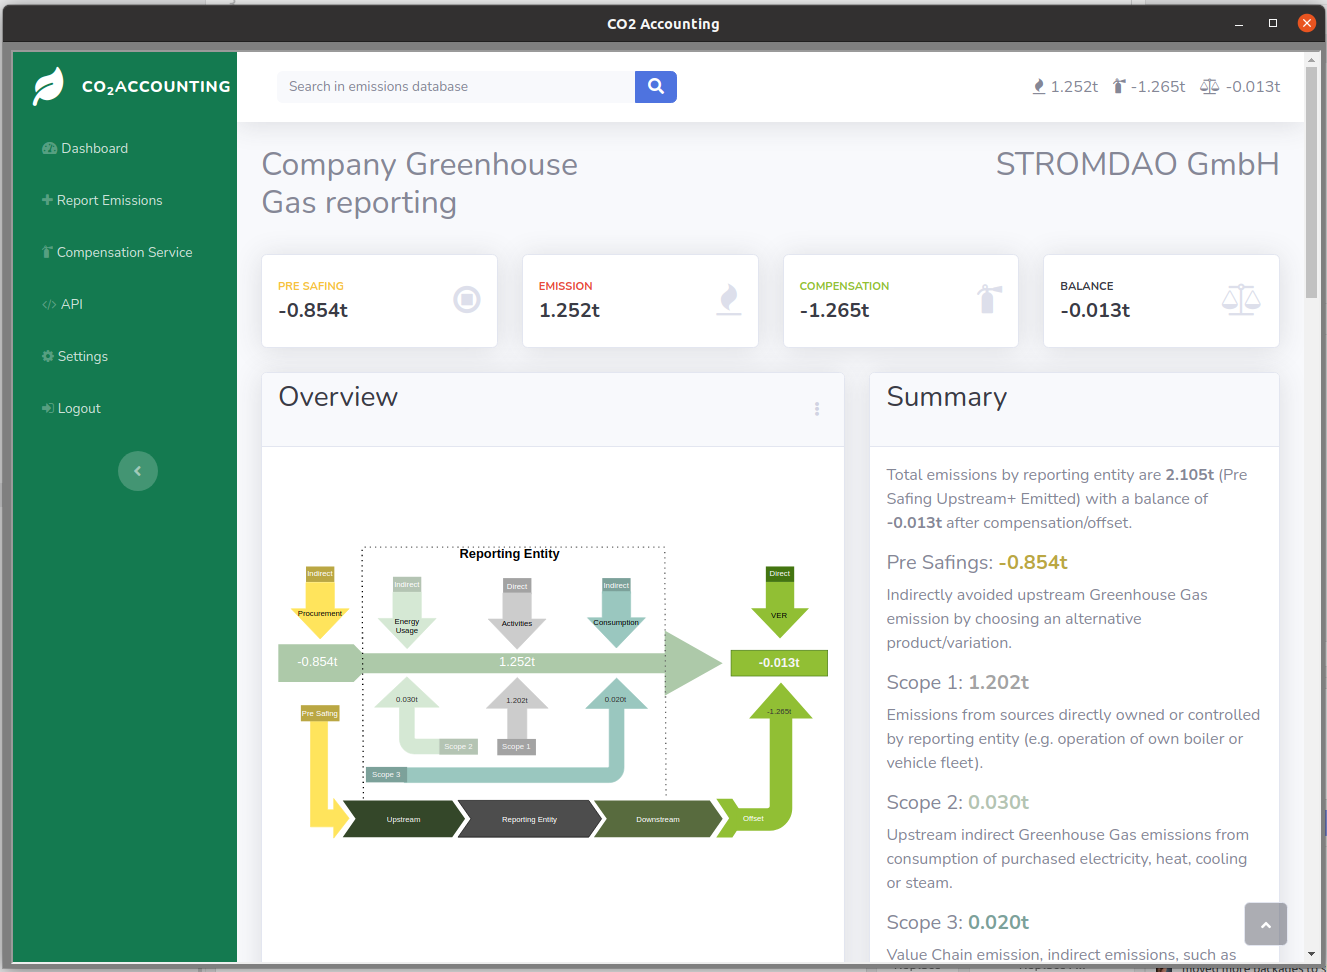Collapse the sidebar with chevron toggle
The width and height of the screenshot is (1327, 972).
pos(138,471)
